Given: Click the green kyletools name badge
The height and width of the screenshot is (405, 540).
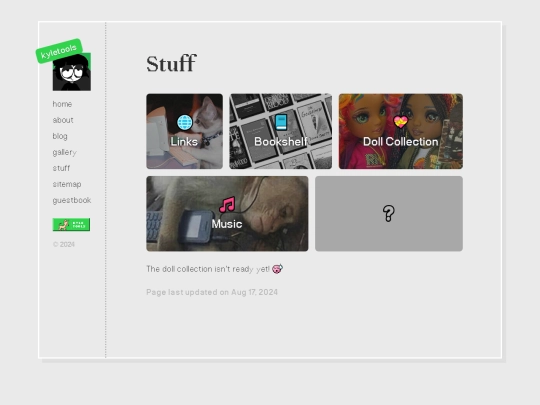Looking at the screenshot, I should point(59,51).
